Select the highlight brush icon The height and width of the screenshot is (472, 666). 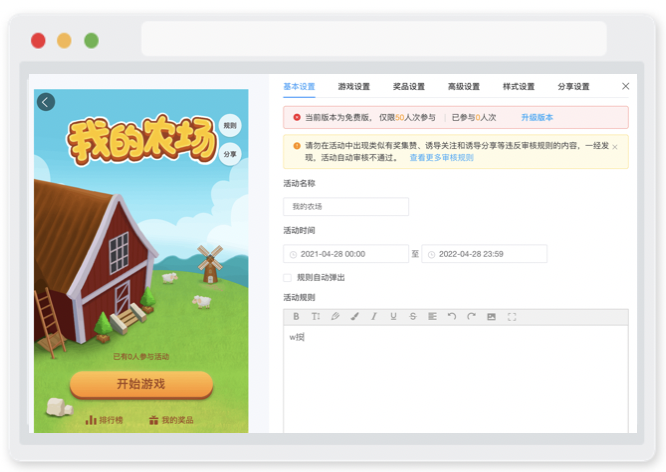click(355, 317)
